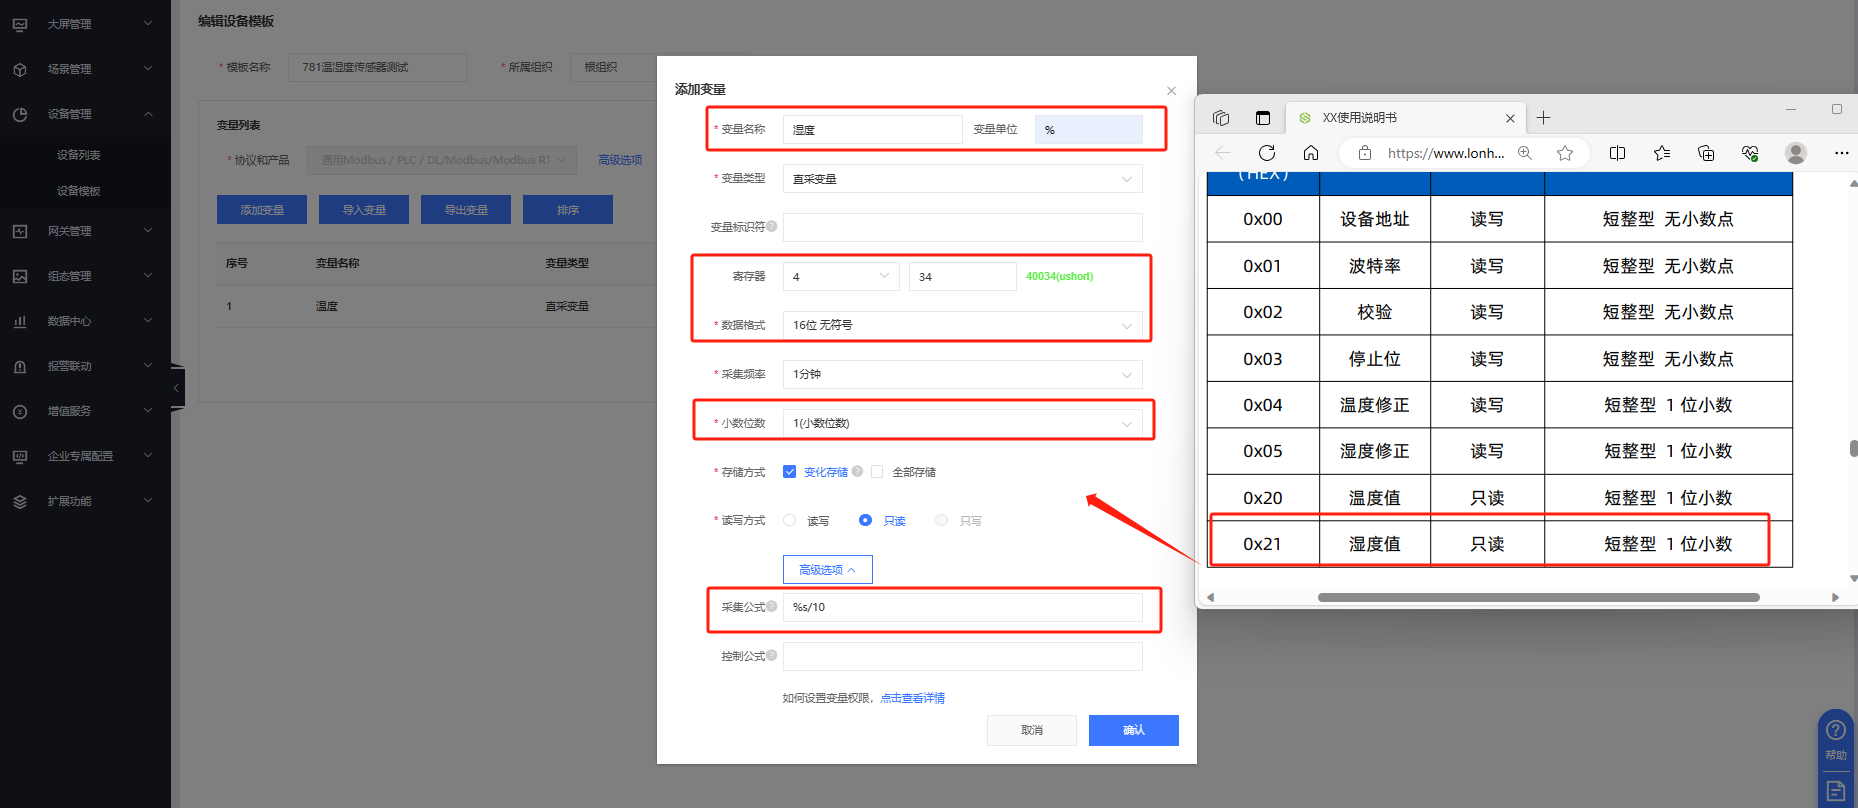Click the browser refresh icon

pos(1267,153)
